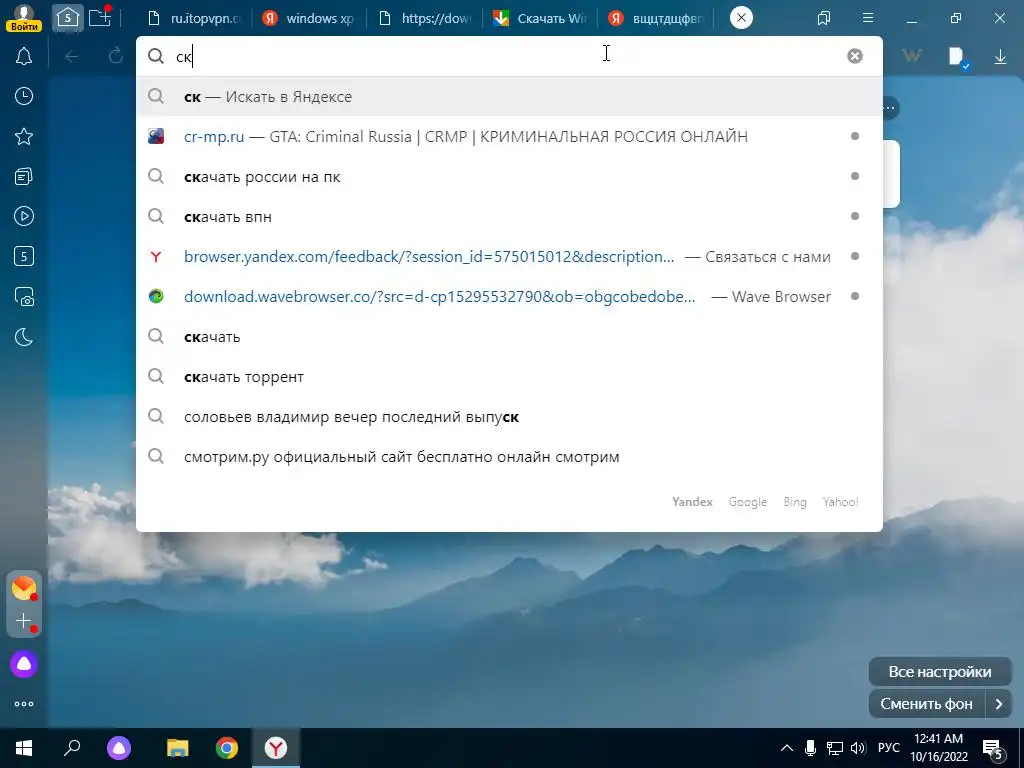The width and height of the screenshot is (1024, 768).
Task: Open sidebar more options ellipsis
Action: [24, 704]
